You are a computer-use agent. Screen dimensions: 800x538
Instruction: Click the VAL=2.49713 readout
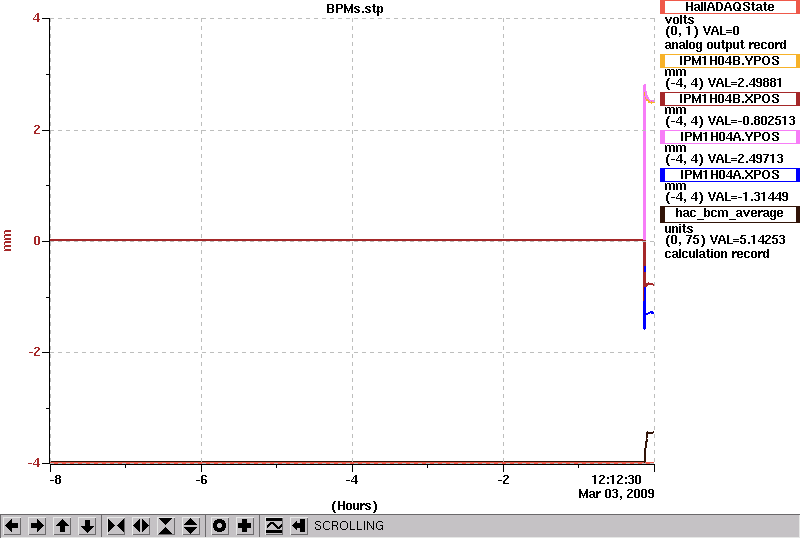pos(743,159)
